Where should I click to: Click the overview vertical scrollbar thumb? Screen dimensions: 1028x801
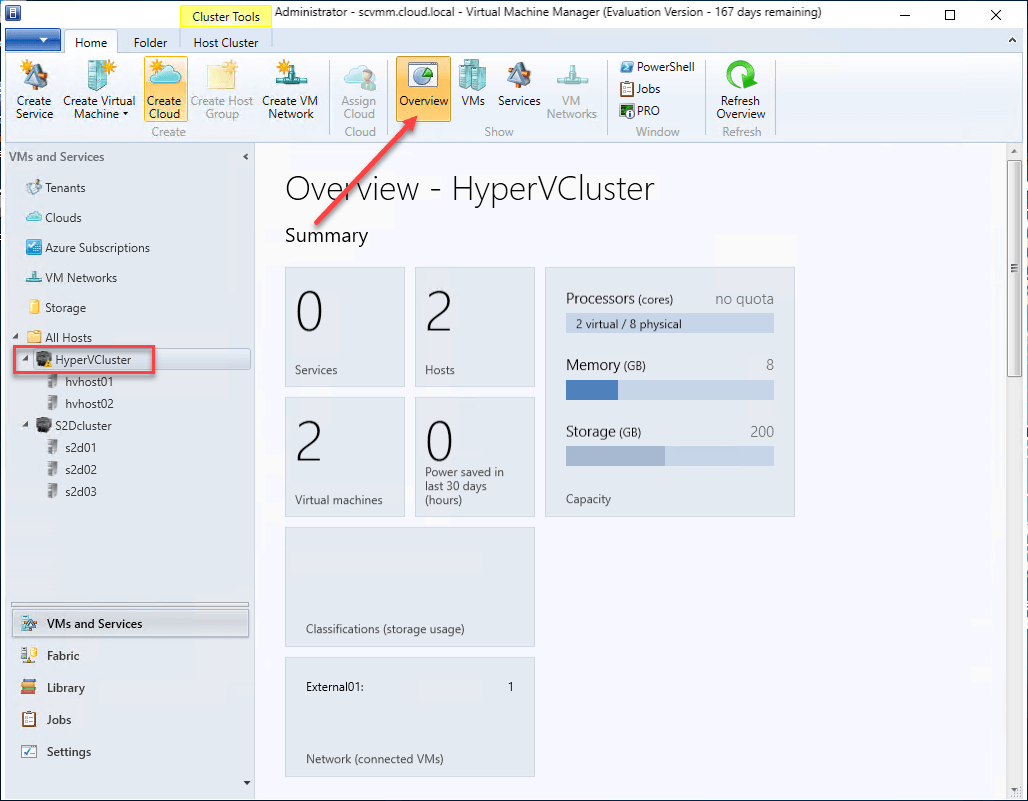(x=1014, y=269)
